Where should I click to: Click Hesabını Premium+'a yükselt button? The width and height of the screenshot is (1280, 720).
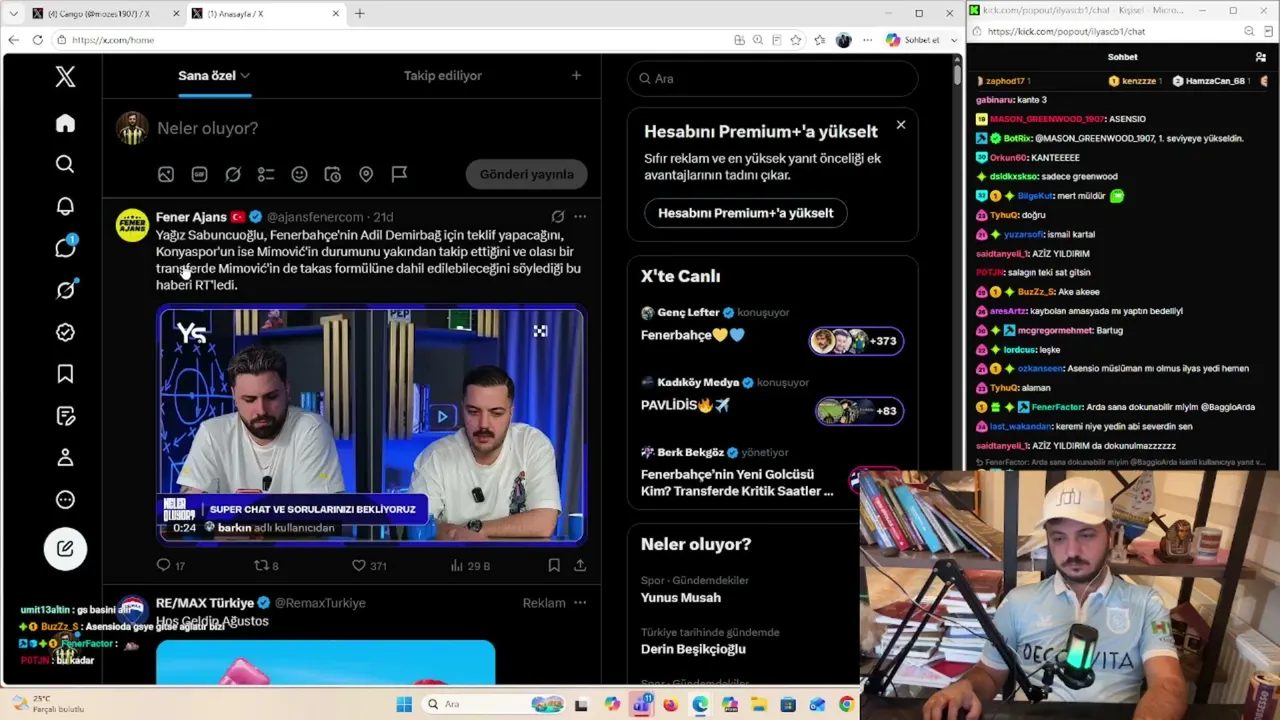745,213
